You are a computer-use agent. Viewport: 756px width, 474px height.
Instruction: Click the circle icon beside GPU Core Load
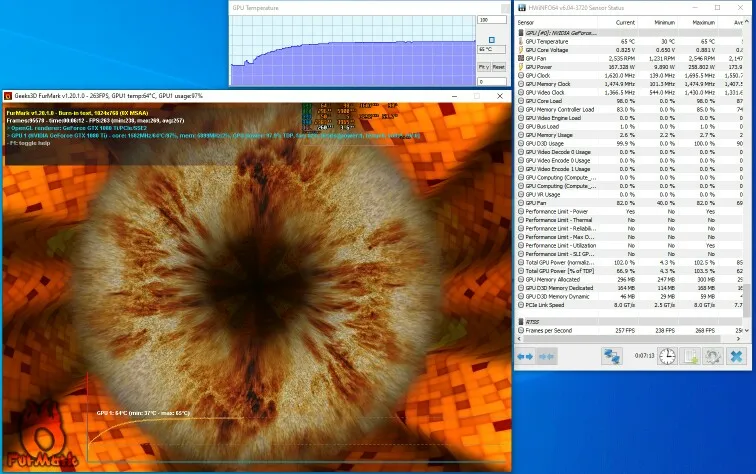pyautogui.click(x=521, y=101)
